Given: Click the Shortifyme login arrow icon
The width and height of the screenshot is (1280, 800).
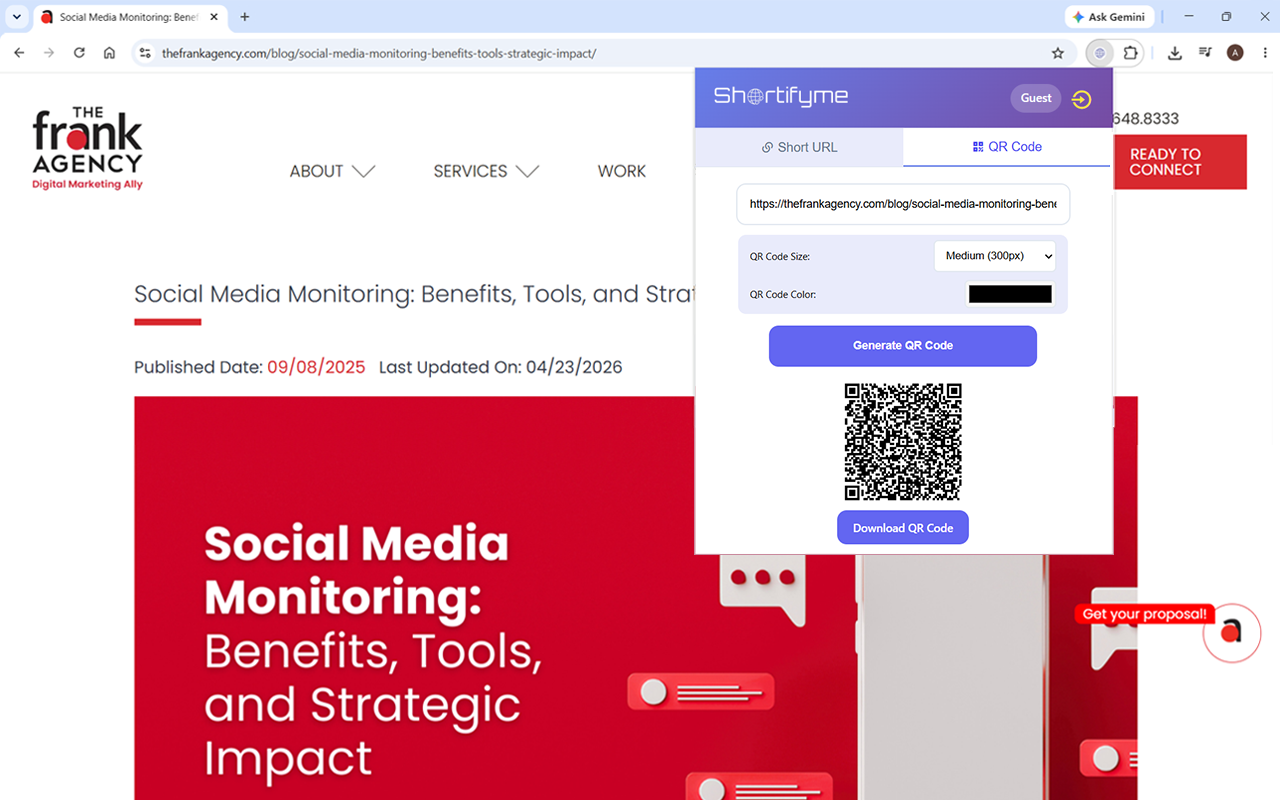Looking at the screenshot, I should point(1081,99).
